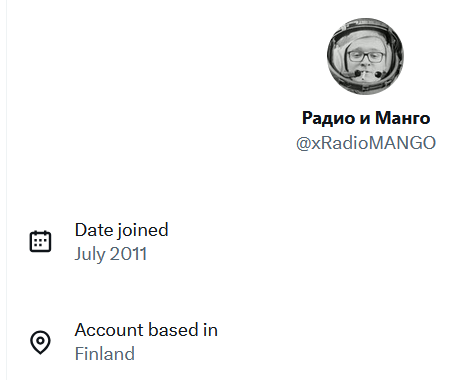This screenshot has height=380, width=467.
Task: Click the calendar icon beside Date joined
Action: coord(40,241)
